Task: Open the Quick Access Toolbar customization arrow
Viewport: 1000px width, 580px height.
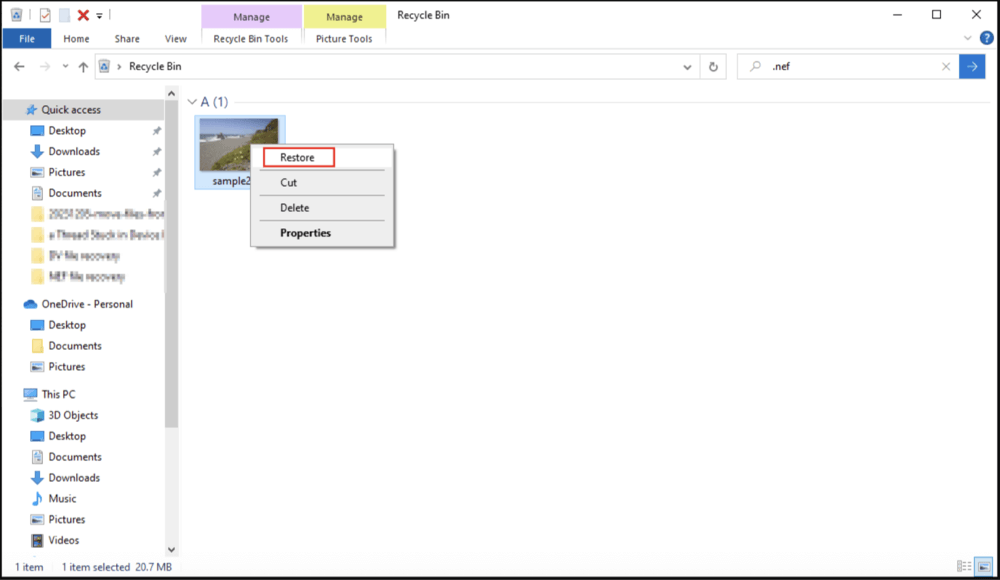Action: coord(97,15)
